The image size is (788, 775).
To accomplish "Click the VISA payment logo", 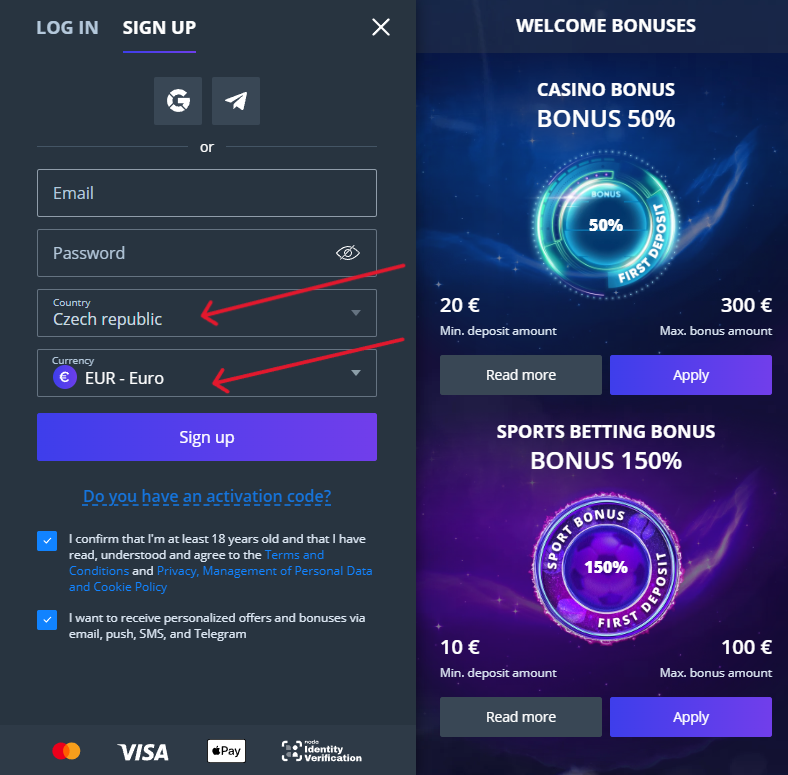I will click(x=143, y=752).
